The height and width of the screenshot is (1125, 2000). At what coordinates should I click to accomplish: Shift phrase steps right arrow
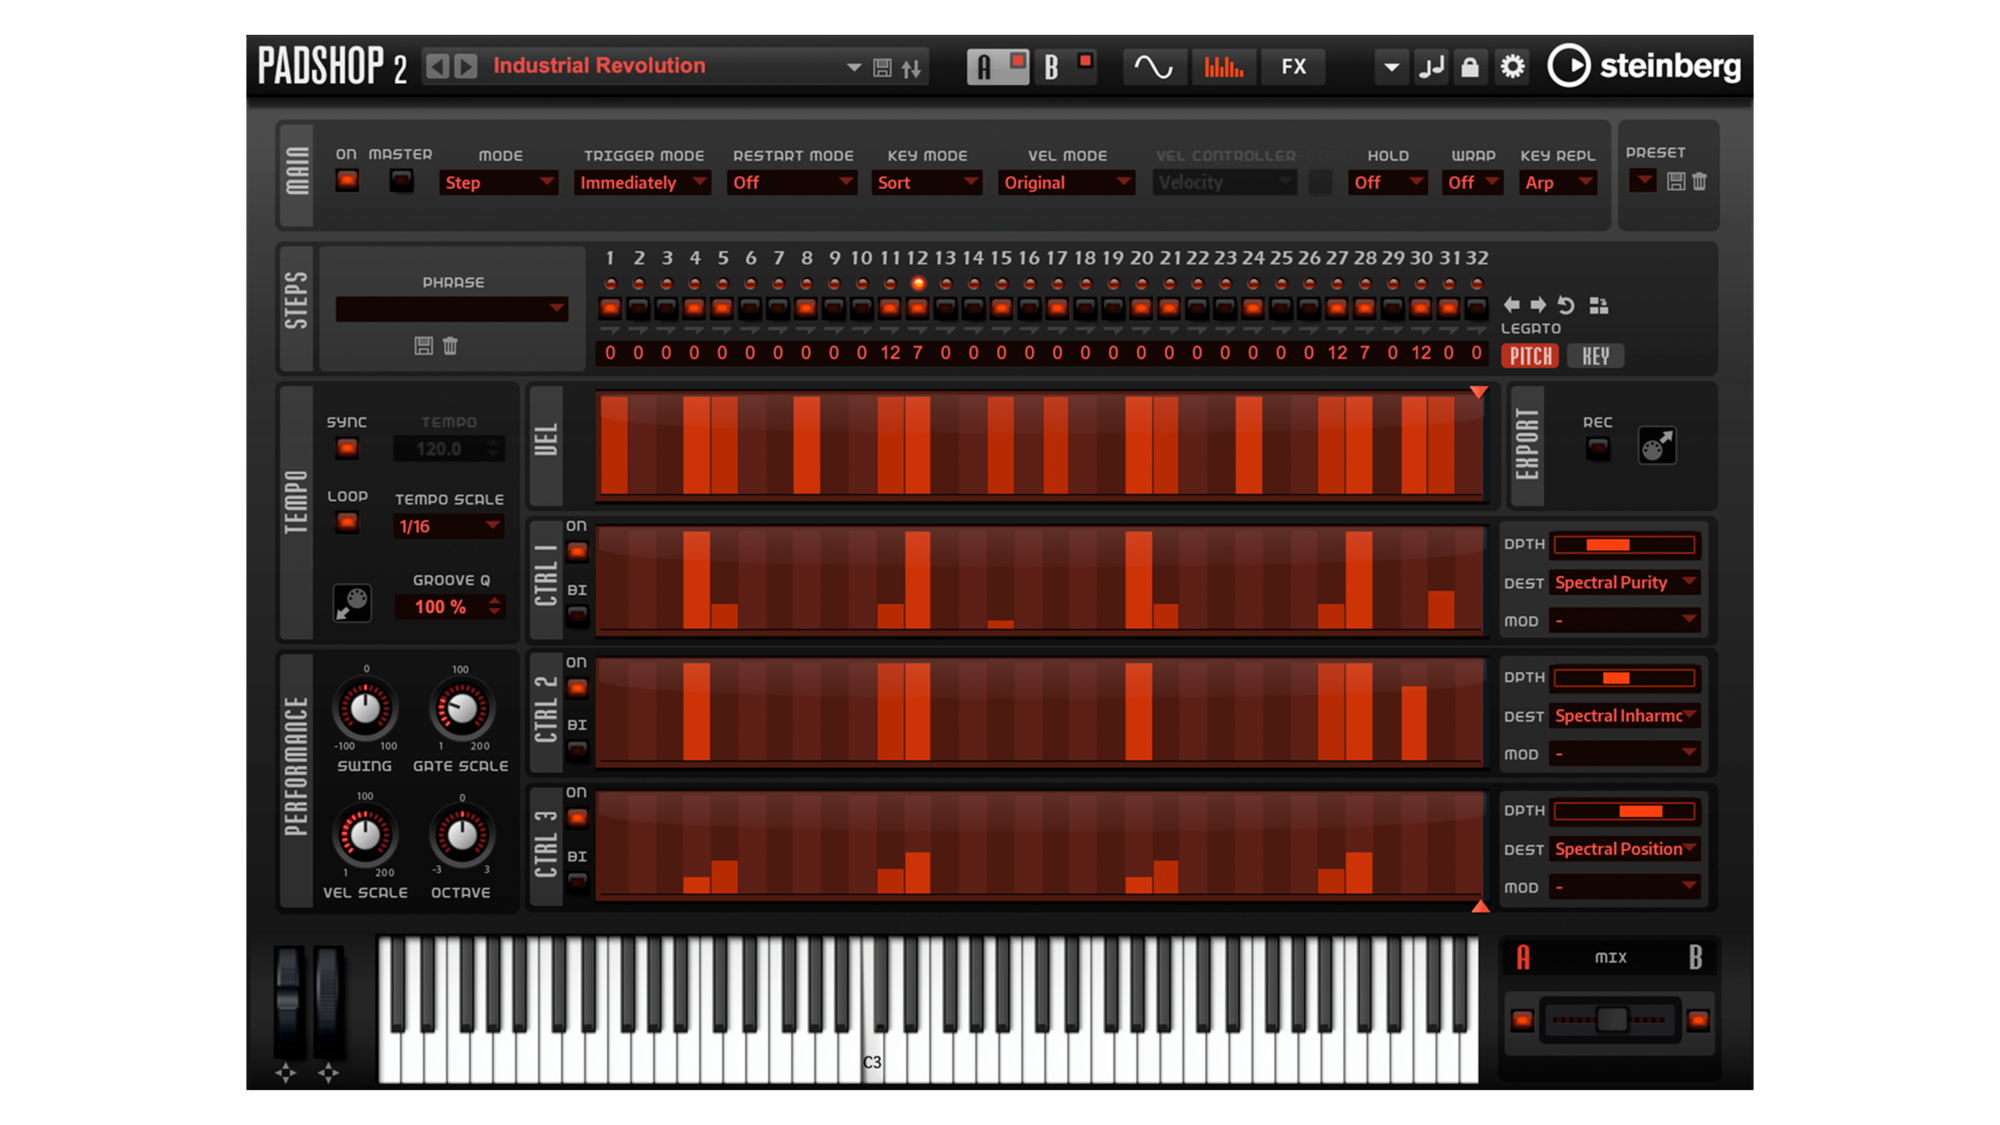pos(1538,305)
